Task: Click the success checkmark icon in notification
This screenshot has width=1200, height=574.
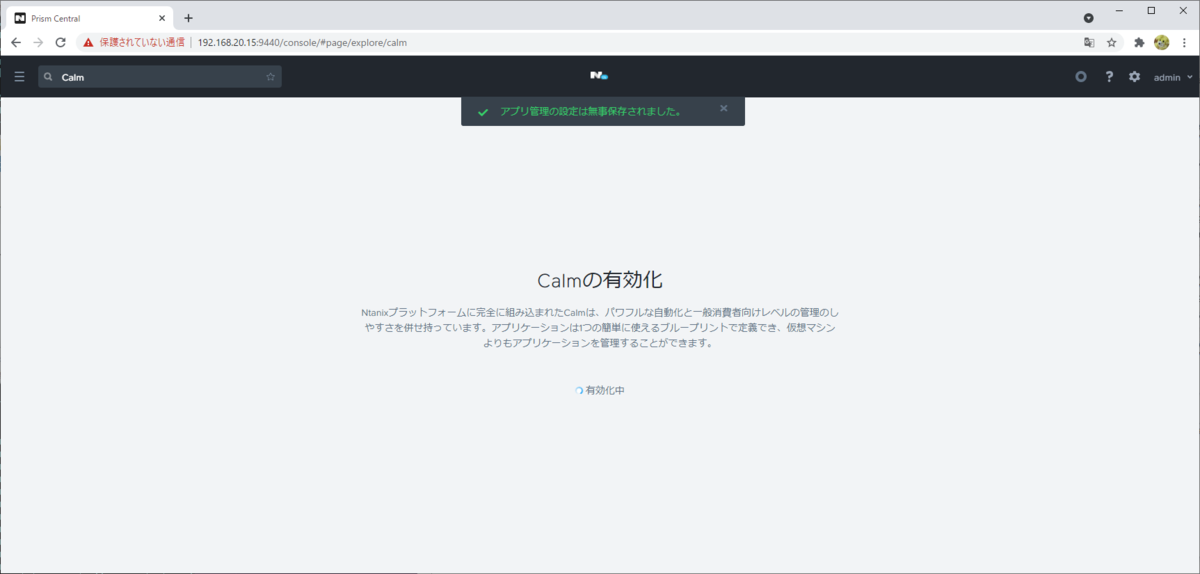Action: 483,112
